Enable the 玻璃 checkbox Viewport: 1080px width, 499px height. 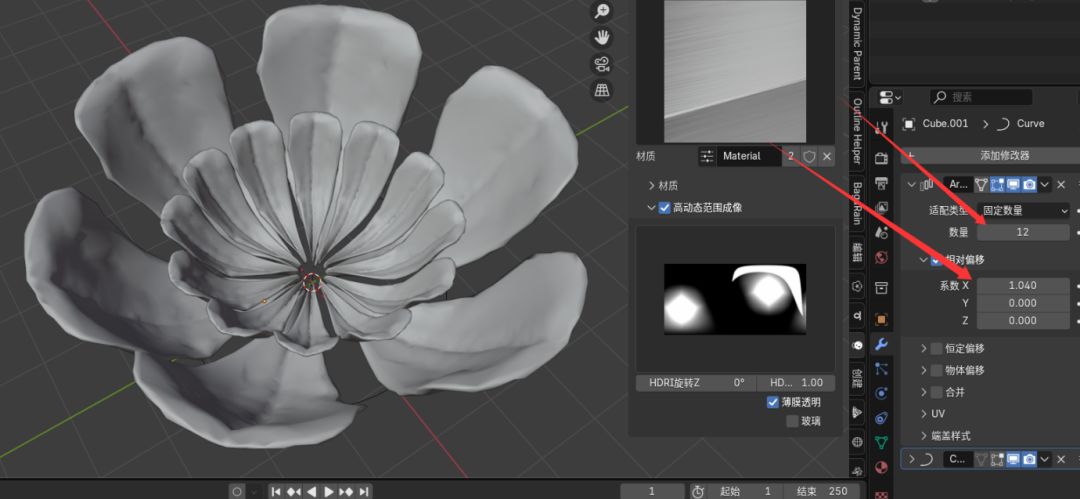793,421
